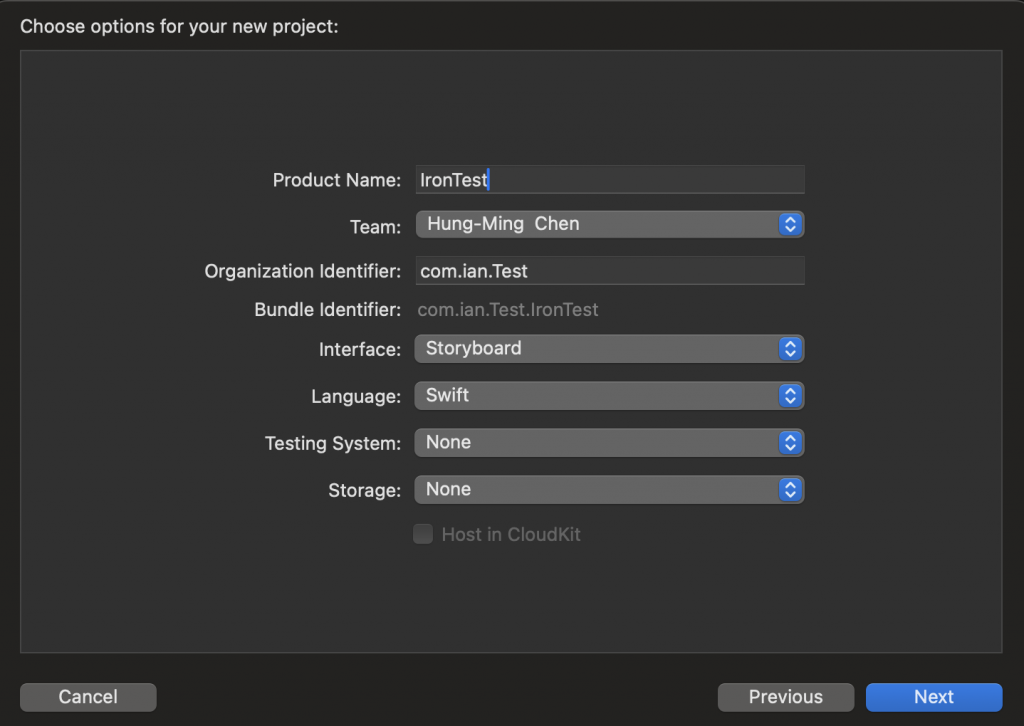Click the blue chevron beside Swift
Viewport: 1024px width, 726px height.
pos(790,396)
